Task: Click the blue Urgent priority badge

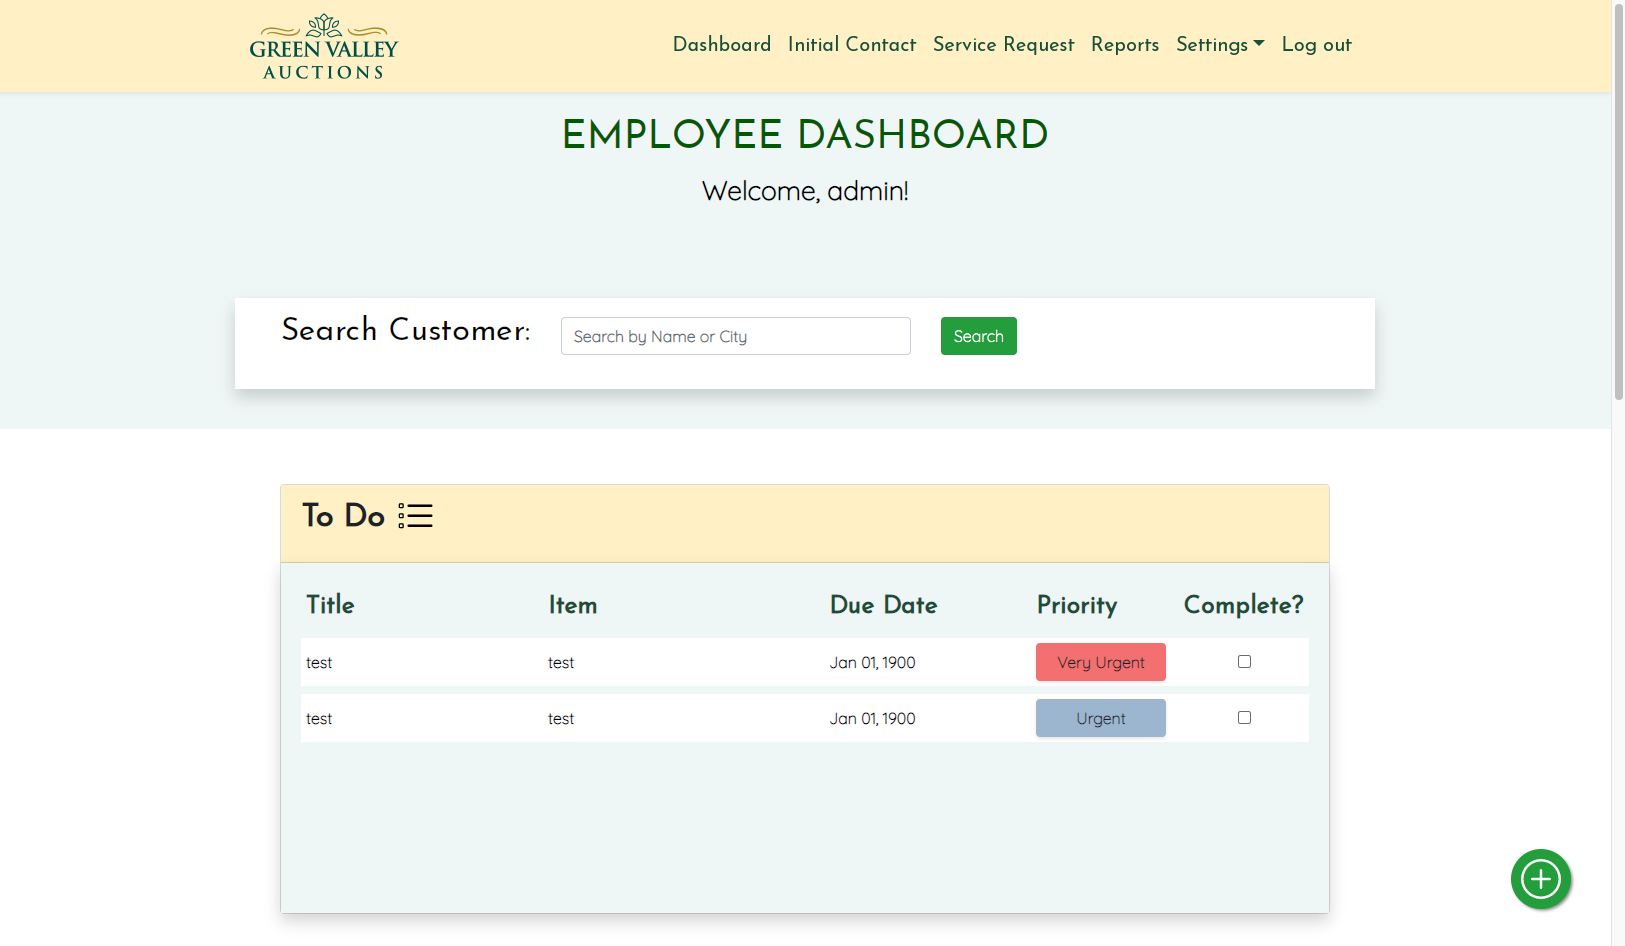Action: [x=1100, y=718]
